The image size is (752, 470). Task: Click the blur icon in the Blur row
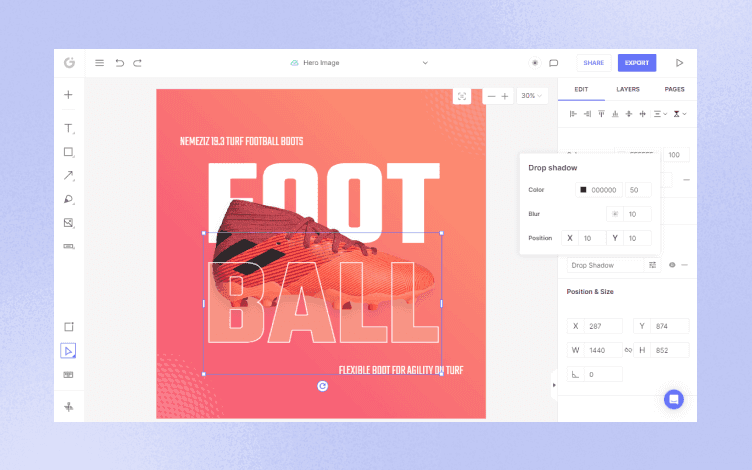615,214
